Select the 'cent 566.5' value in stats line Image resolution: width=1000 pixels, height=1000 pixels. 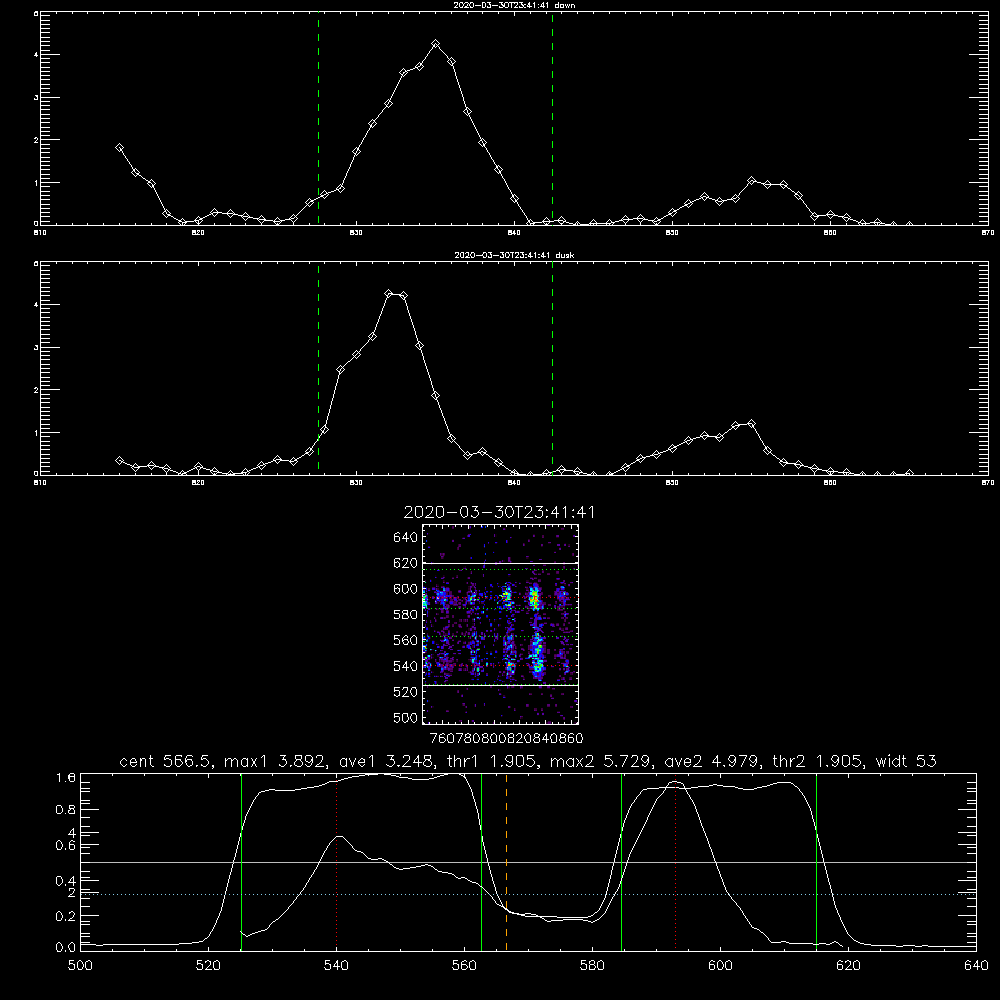[166, 761]
